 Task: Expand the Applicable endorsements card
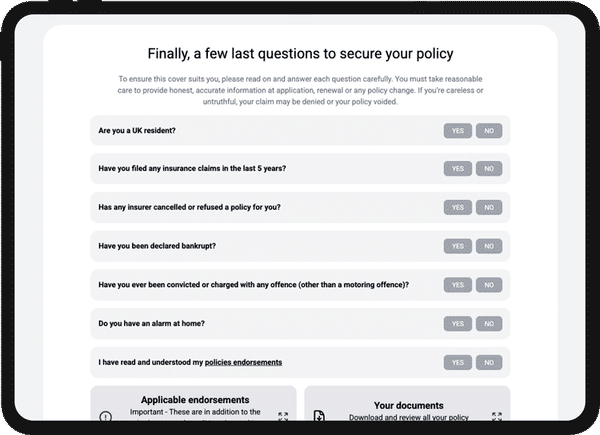(282, 416)
